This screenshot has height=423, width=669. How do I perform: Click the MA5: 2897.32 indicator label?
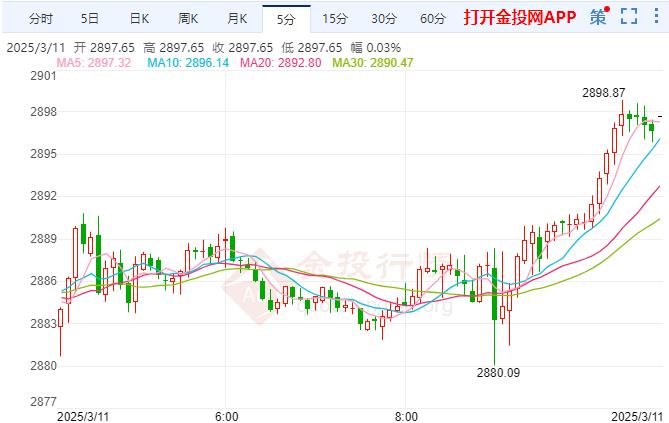[94, 63]
